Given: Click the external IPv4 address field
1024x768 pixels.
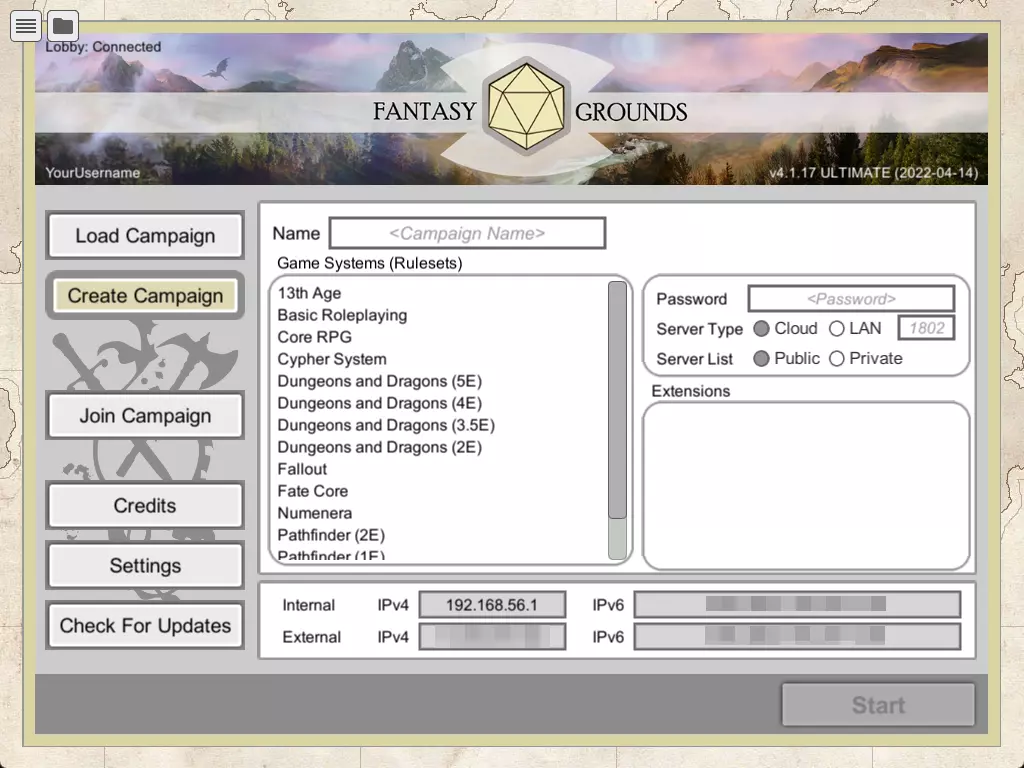Looking at the screenshot, I should pyautogui.click(x=492, y=637).
